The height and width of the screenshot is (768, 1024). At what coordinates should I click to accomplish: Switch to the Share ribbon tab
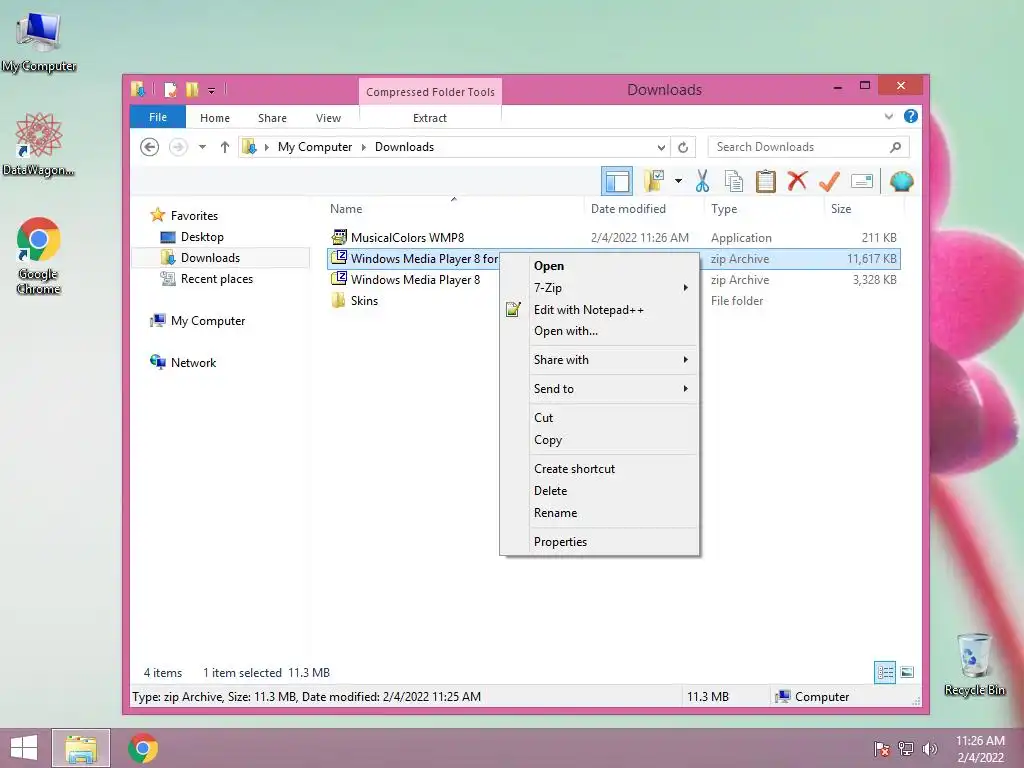272,118
